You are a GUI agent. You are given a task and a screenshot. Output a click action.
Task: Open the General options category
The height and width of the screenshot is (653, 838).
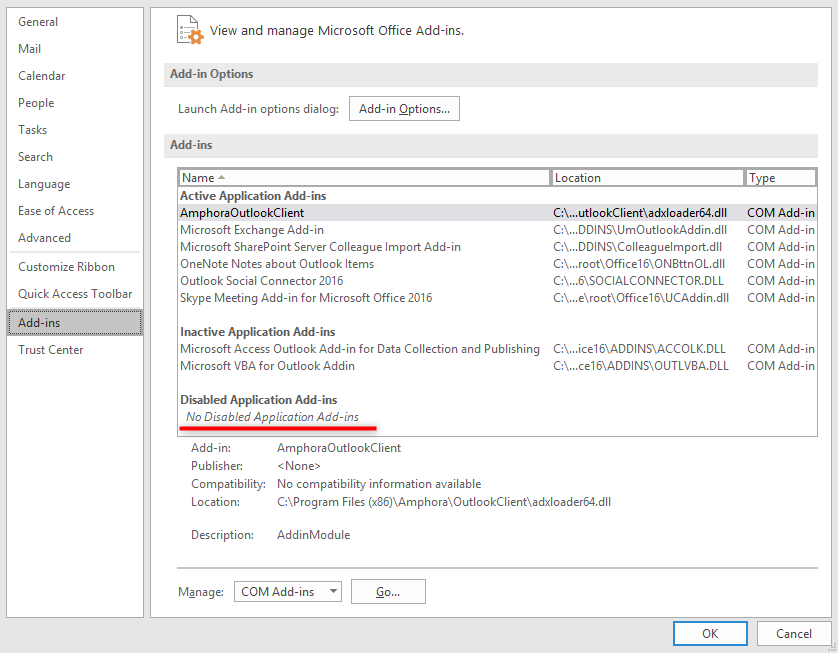(x=38, y=22)
